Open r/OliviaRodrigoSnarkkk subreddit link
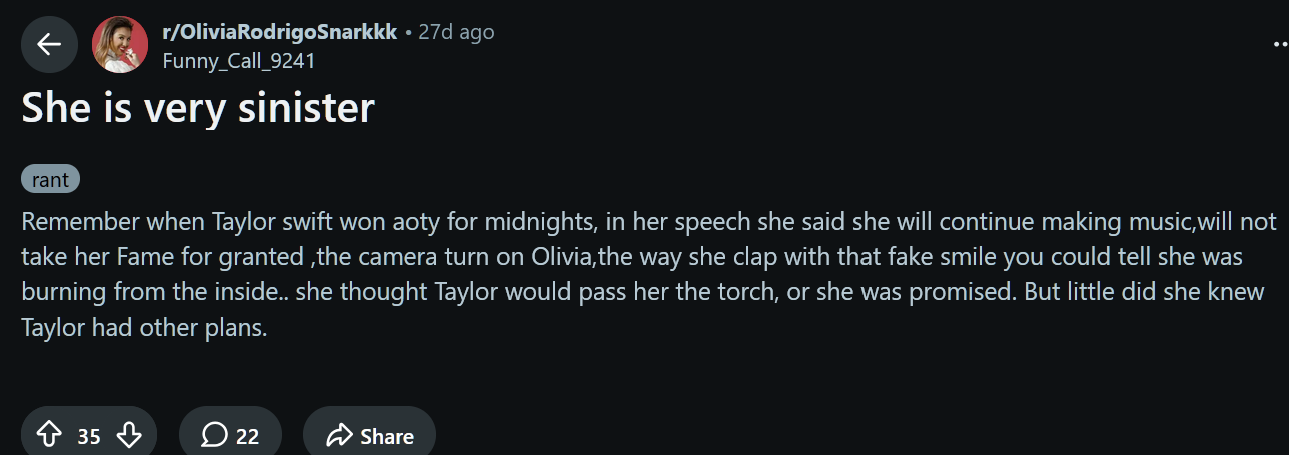1289x455 pixels. click(279, 32)
